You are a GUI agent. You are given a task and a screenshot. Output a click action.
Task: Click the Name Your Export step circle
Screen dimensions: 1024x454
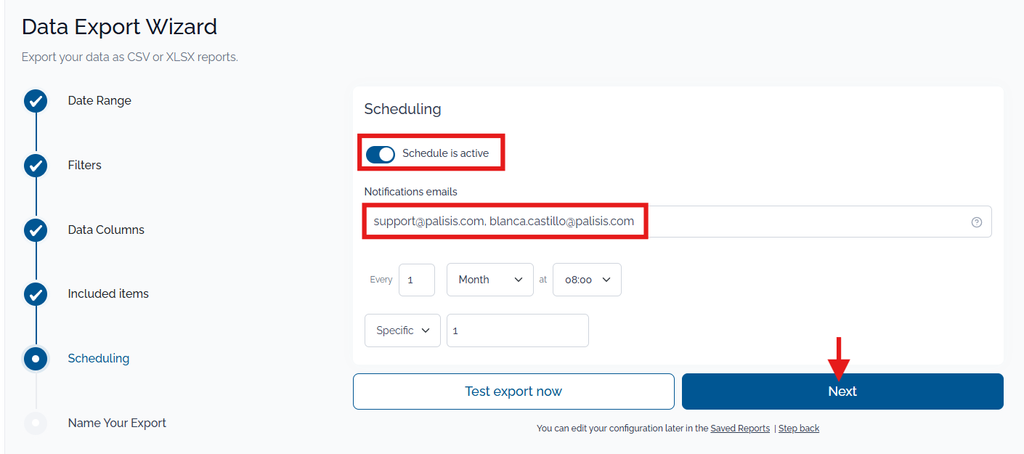36,423
